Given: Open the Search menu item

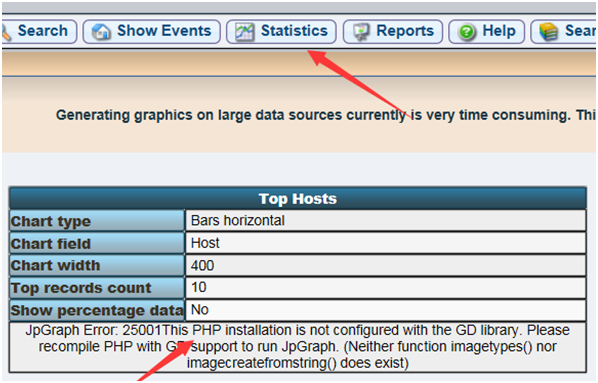Looking at the screenshot, I should (x=39, y=31).
